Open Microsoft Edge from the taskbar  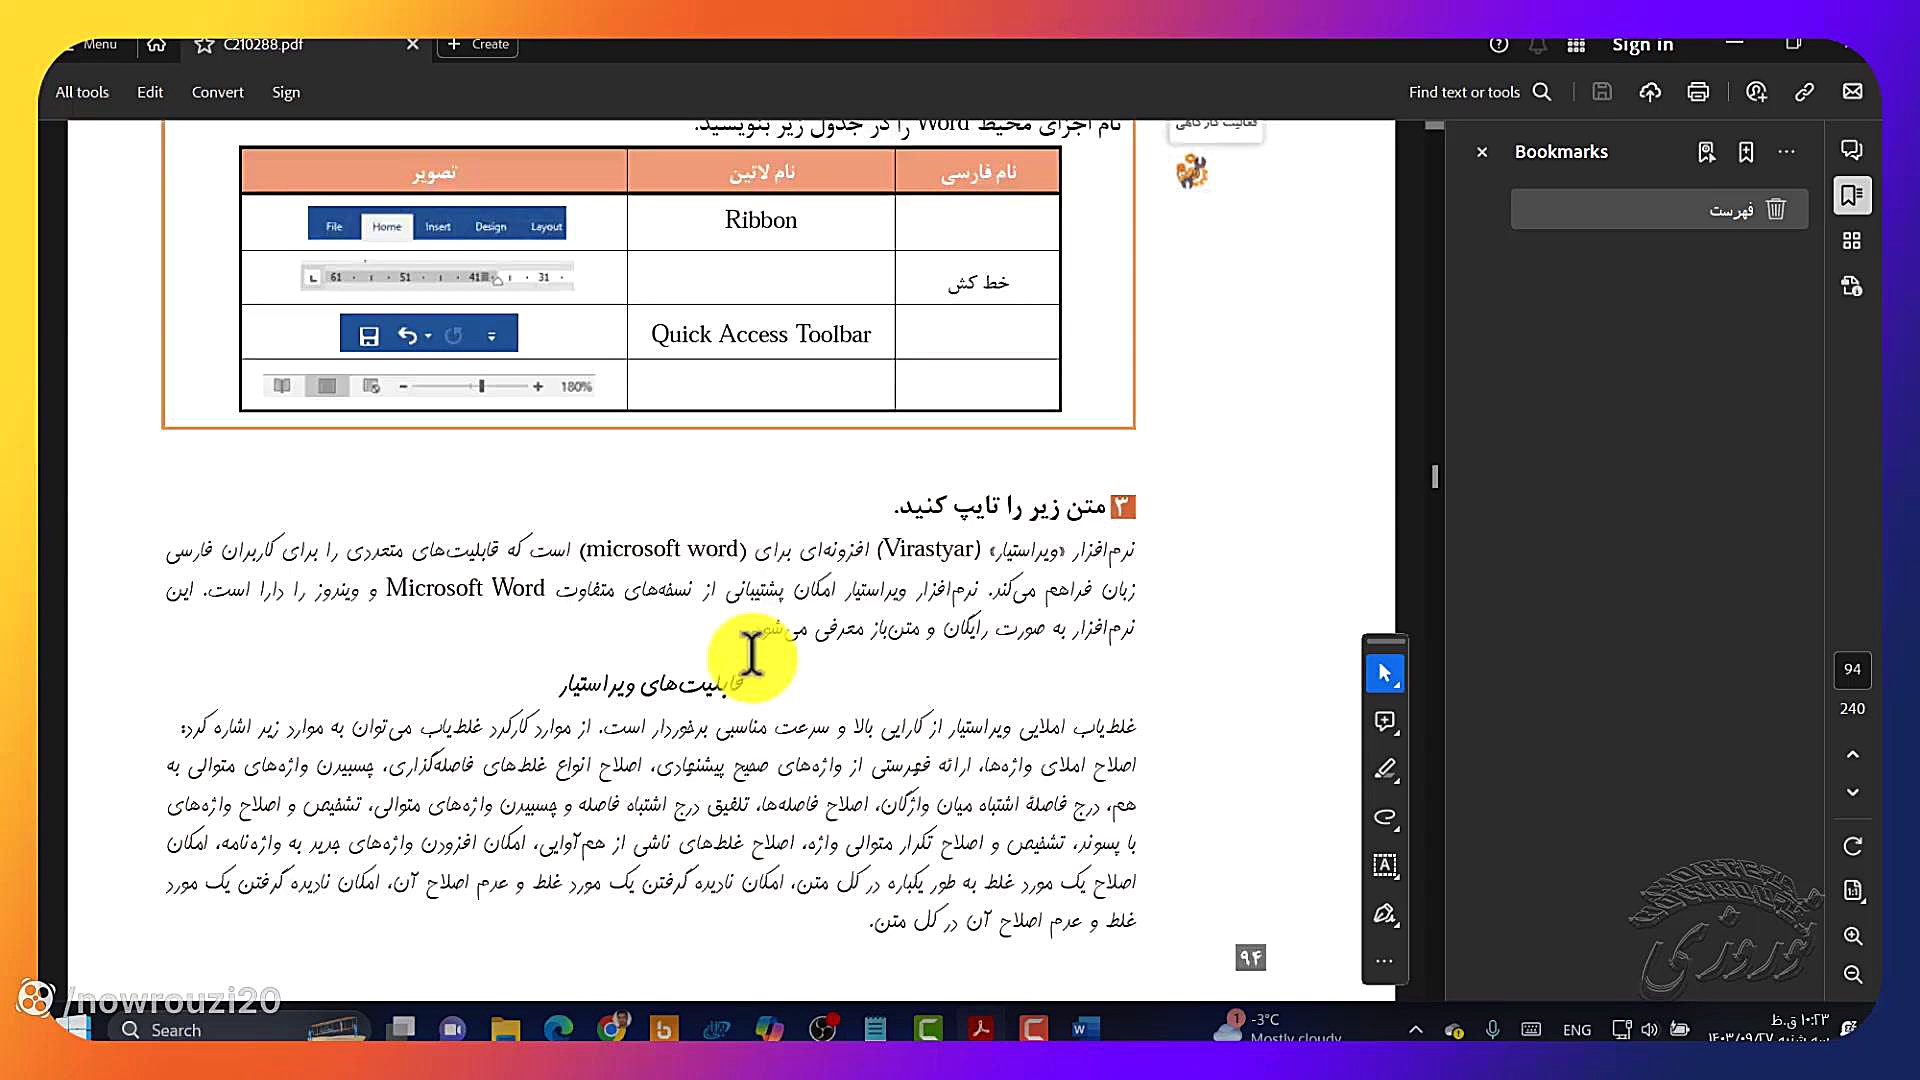pos(558,1028)
